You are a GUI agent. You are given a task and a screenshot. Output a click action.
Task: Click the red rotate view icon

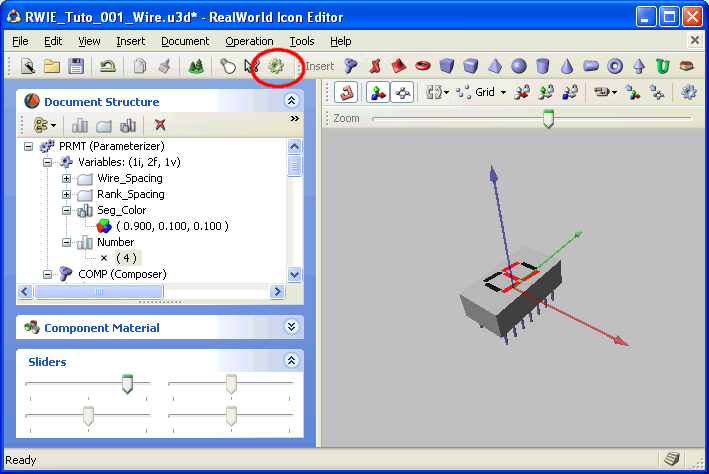tap(346, 92)
